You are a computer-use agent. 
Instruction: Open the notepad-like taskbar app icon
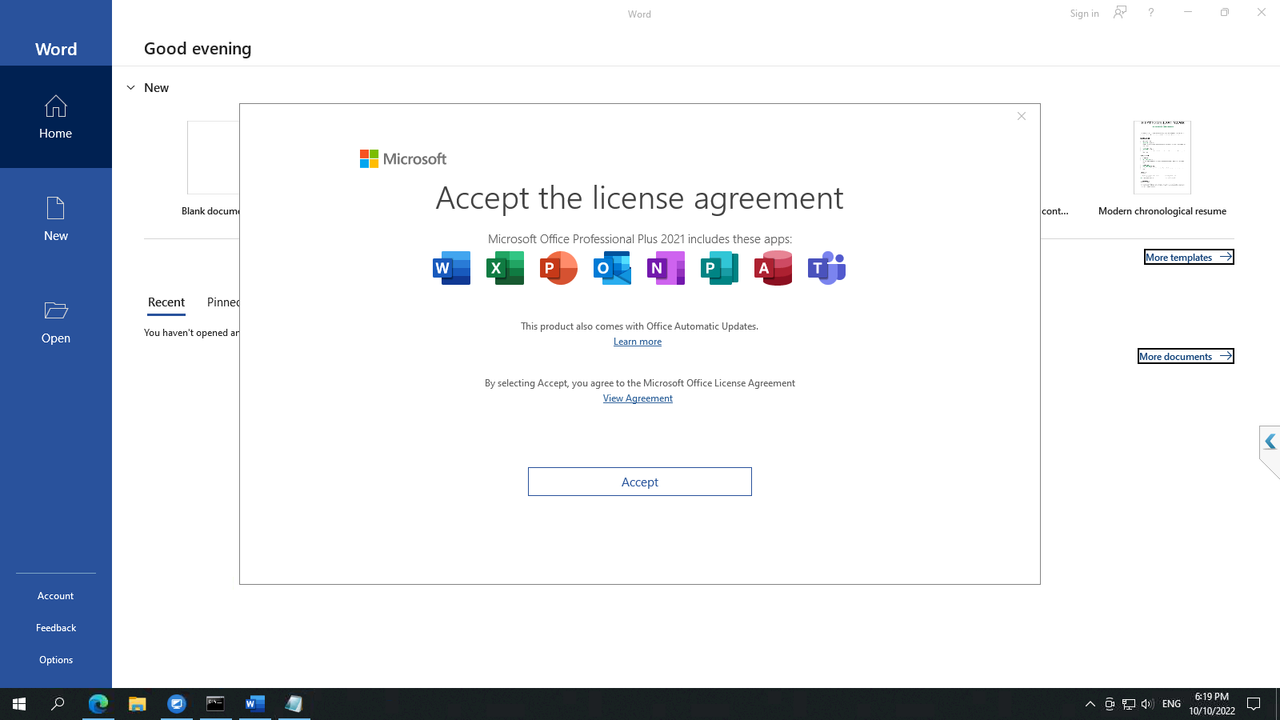point(294,704)
